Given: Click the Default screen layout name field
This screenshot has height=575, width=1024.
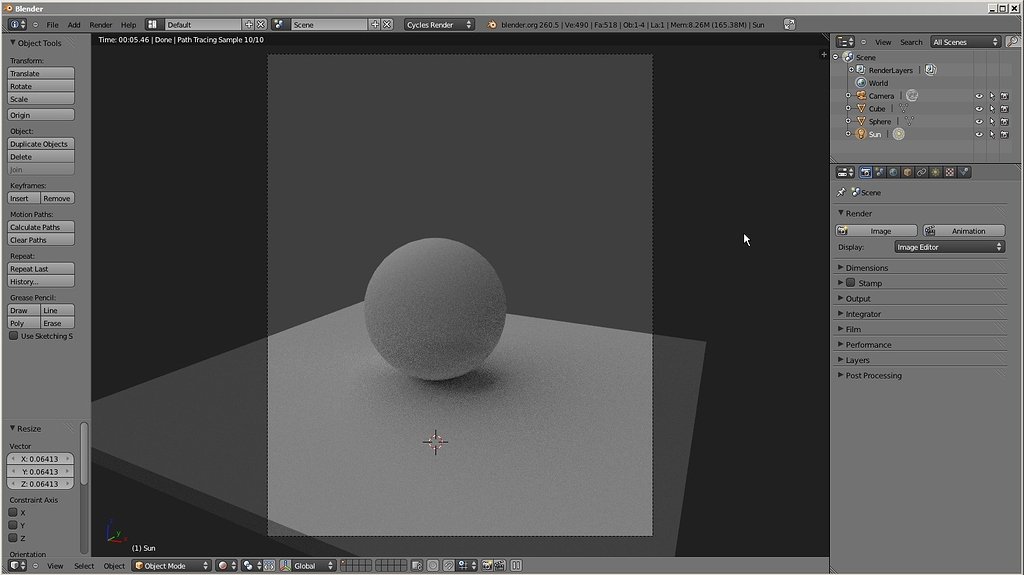Looking at the screenshot, I should pos(203,25).
